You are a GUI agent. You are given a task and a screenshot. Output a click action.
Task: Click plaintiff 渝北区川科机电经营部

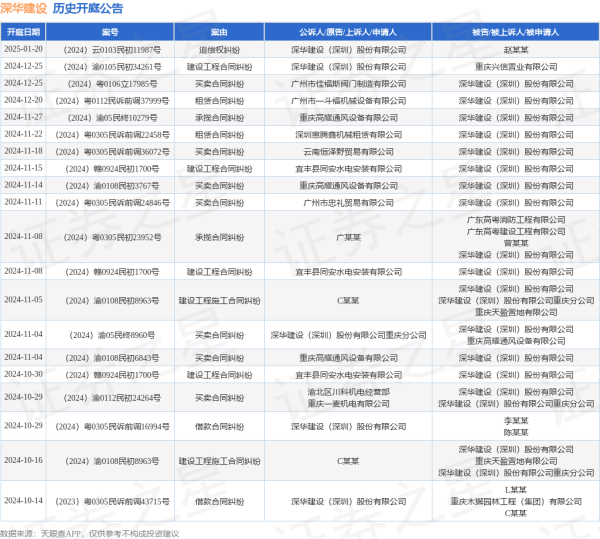[x=348, y=392]
